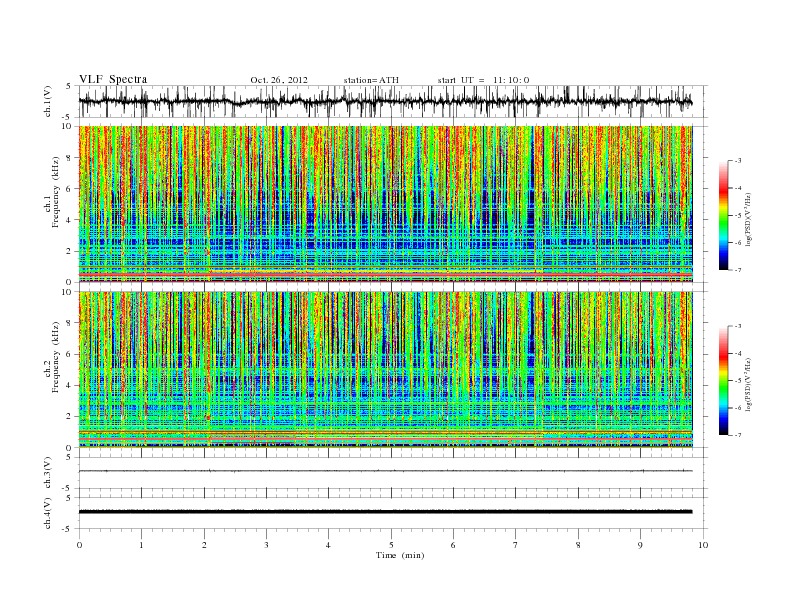This screenshot has width=792, height=612.
Task: Click the "ch.3(V)" axis label
Action: tap(48, 473)
